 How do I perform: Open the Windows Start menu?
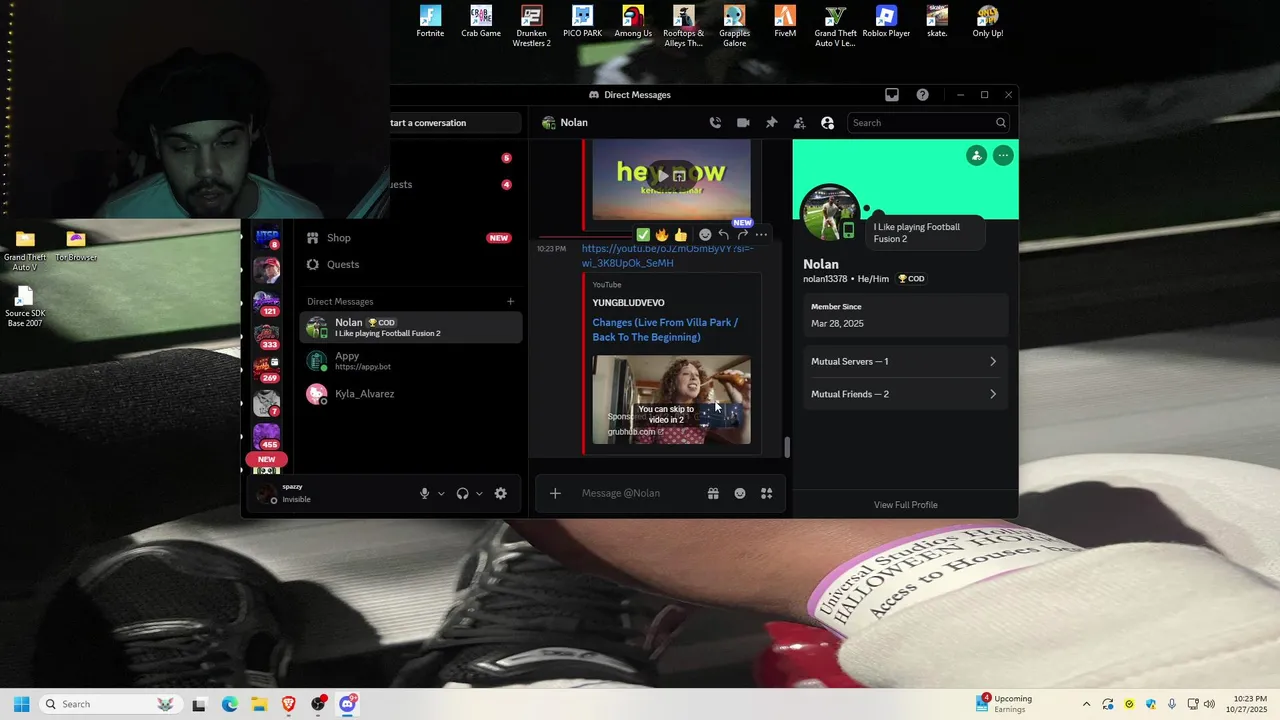coord(21,704)
